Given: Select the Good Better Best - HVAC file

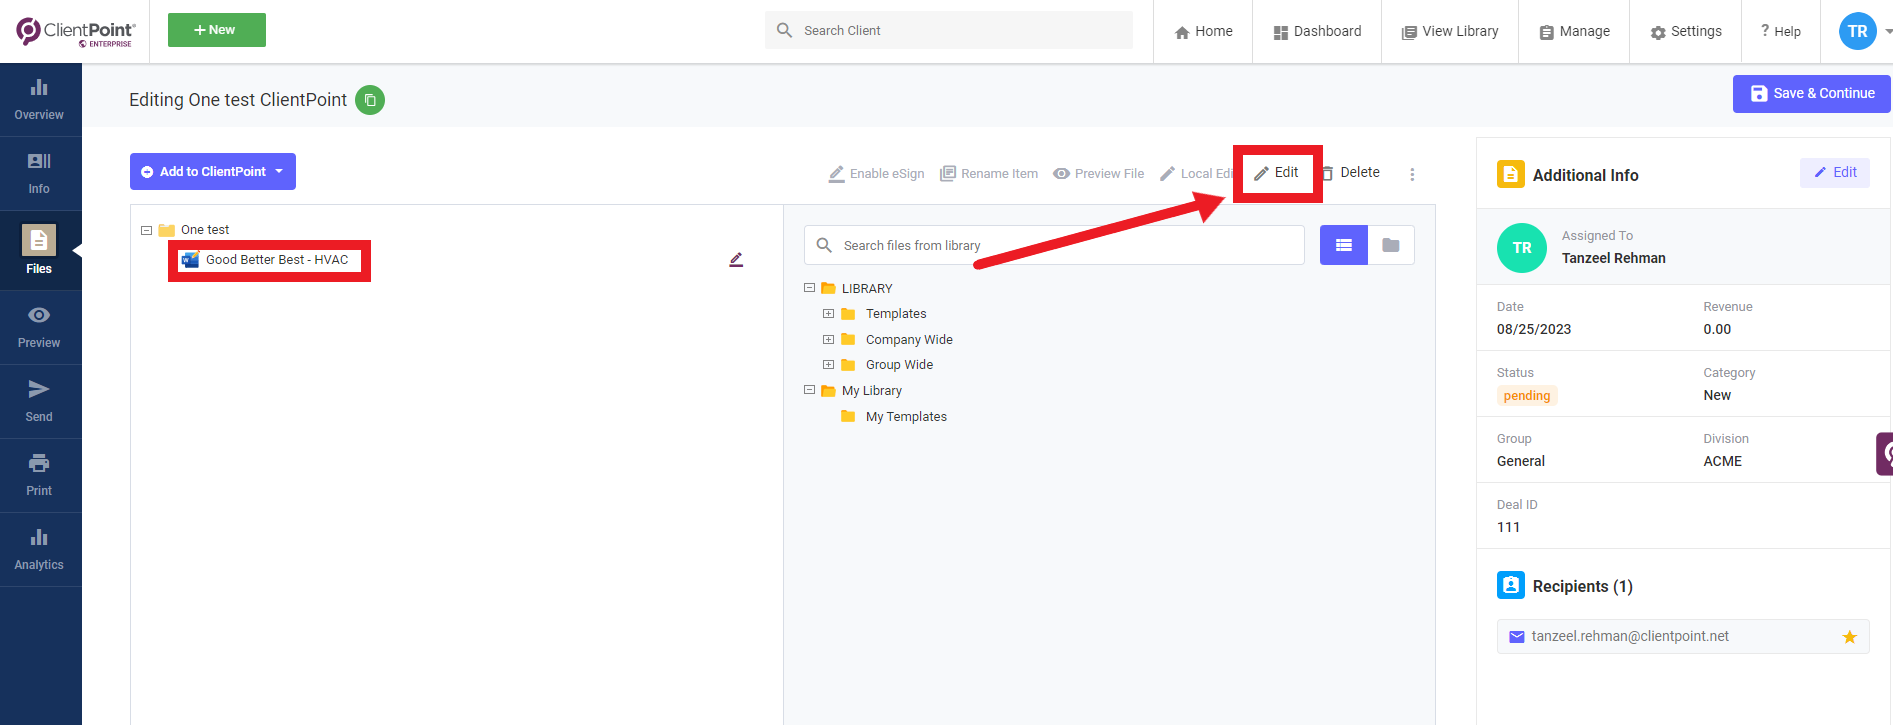Looking at the screenshot, I should coord(277,260).
